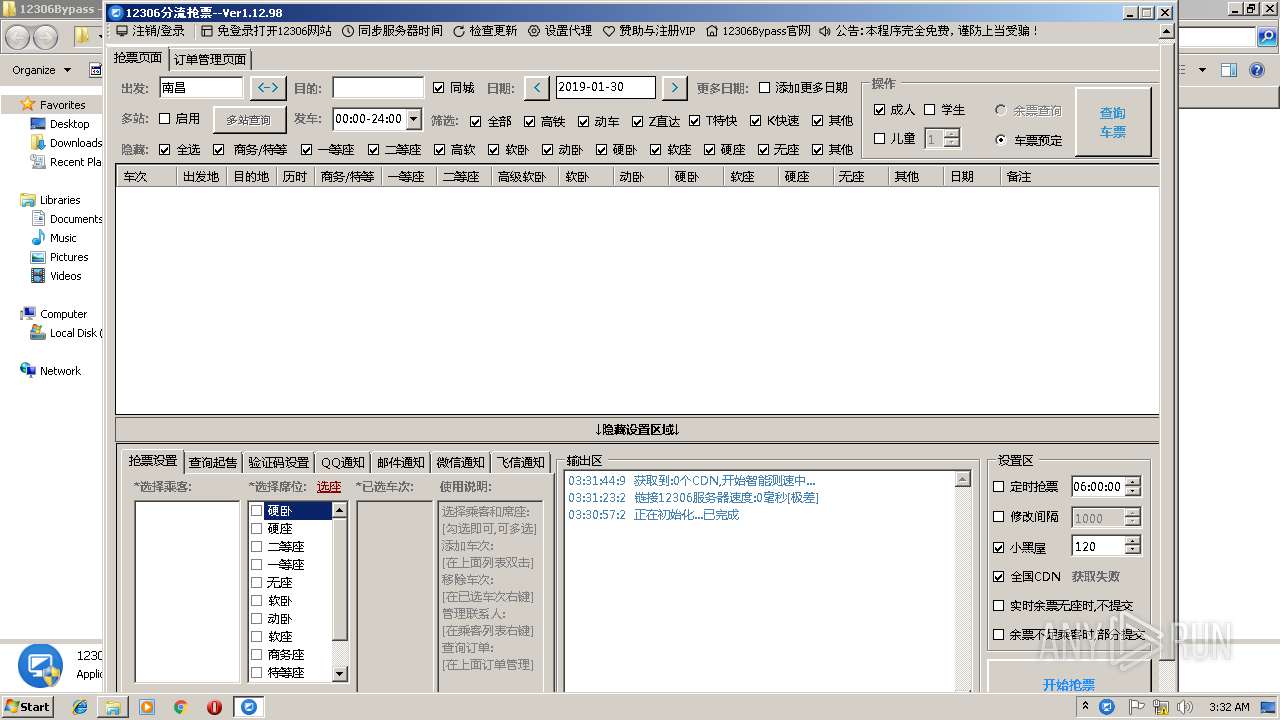The height and width of the screenshot is (720, 1280).
Task: Increase the 小黑屋 value stepper
Action: [1132, 541]
